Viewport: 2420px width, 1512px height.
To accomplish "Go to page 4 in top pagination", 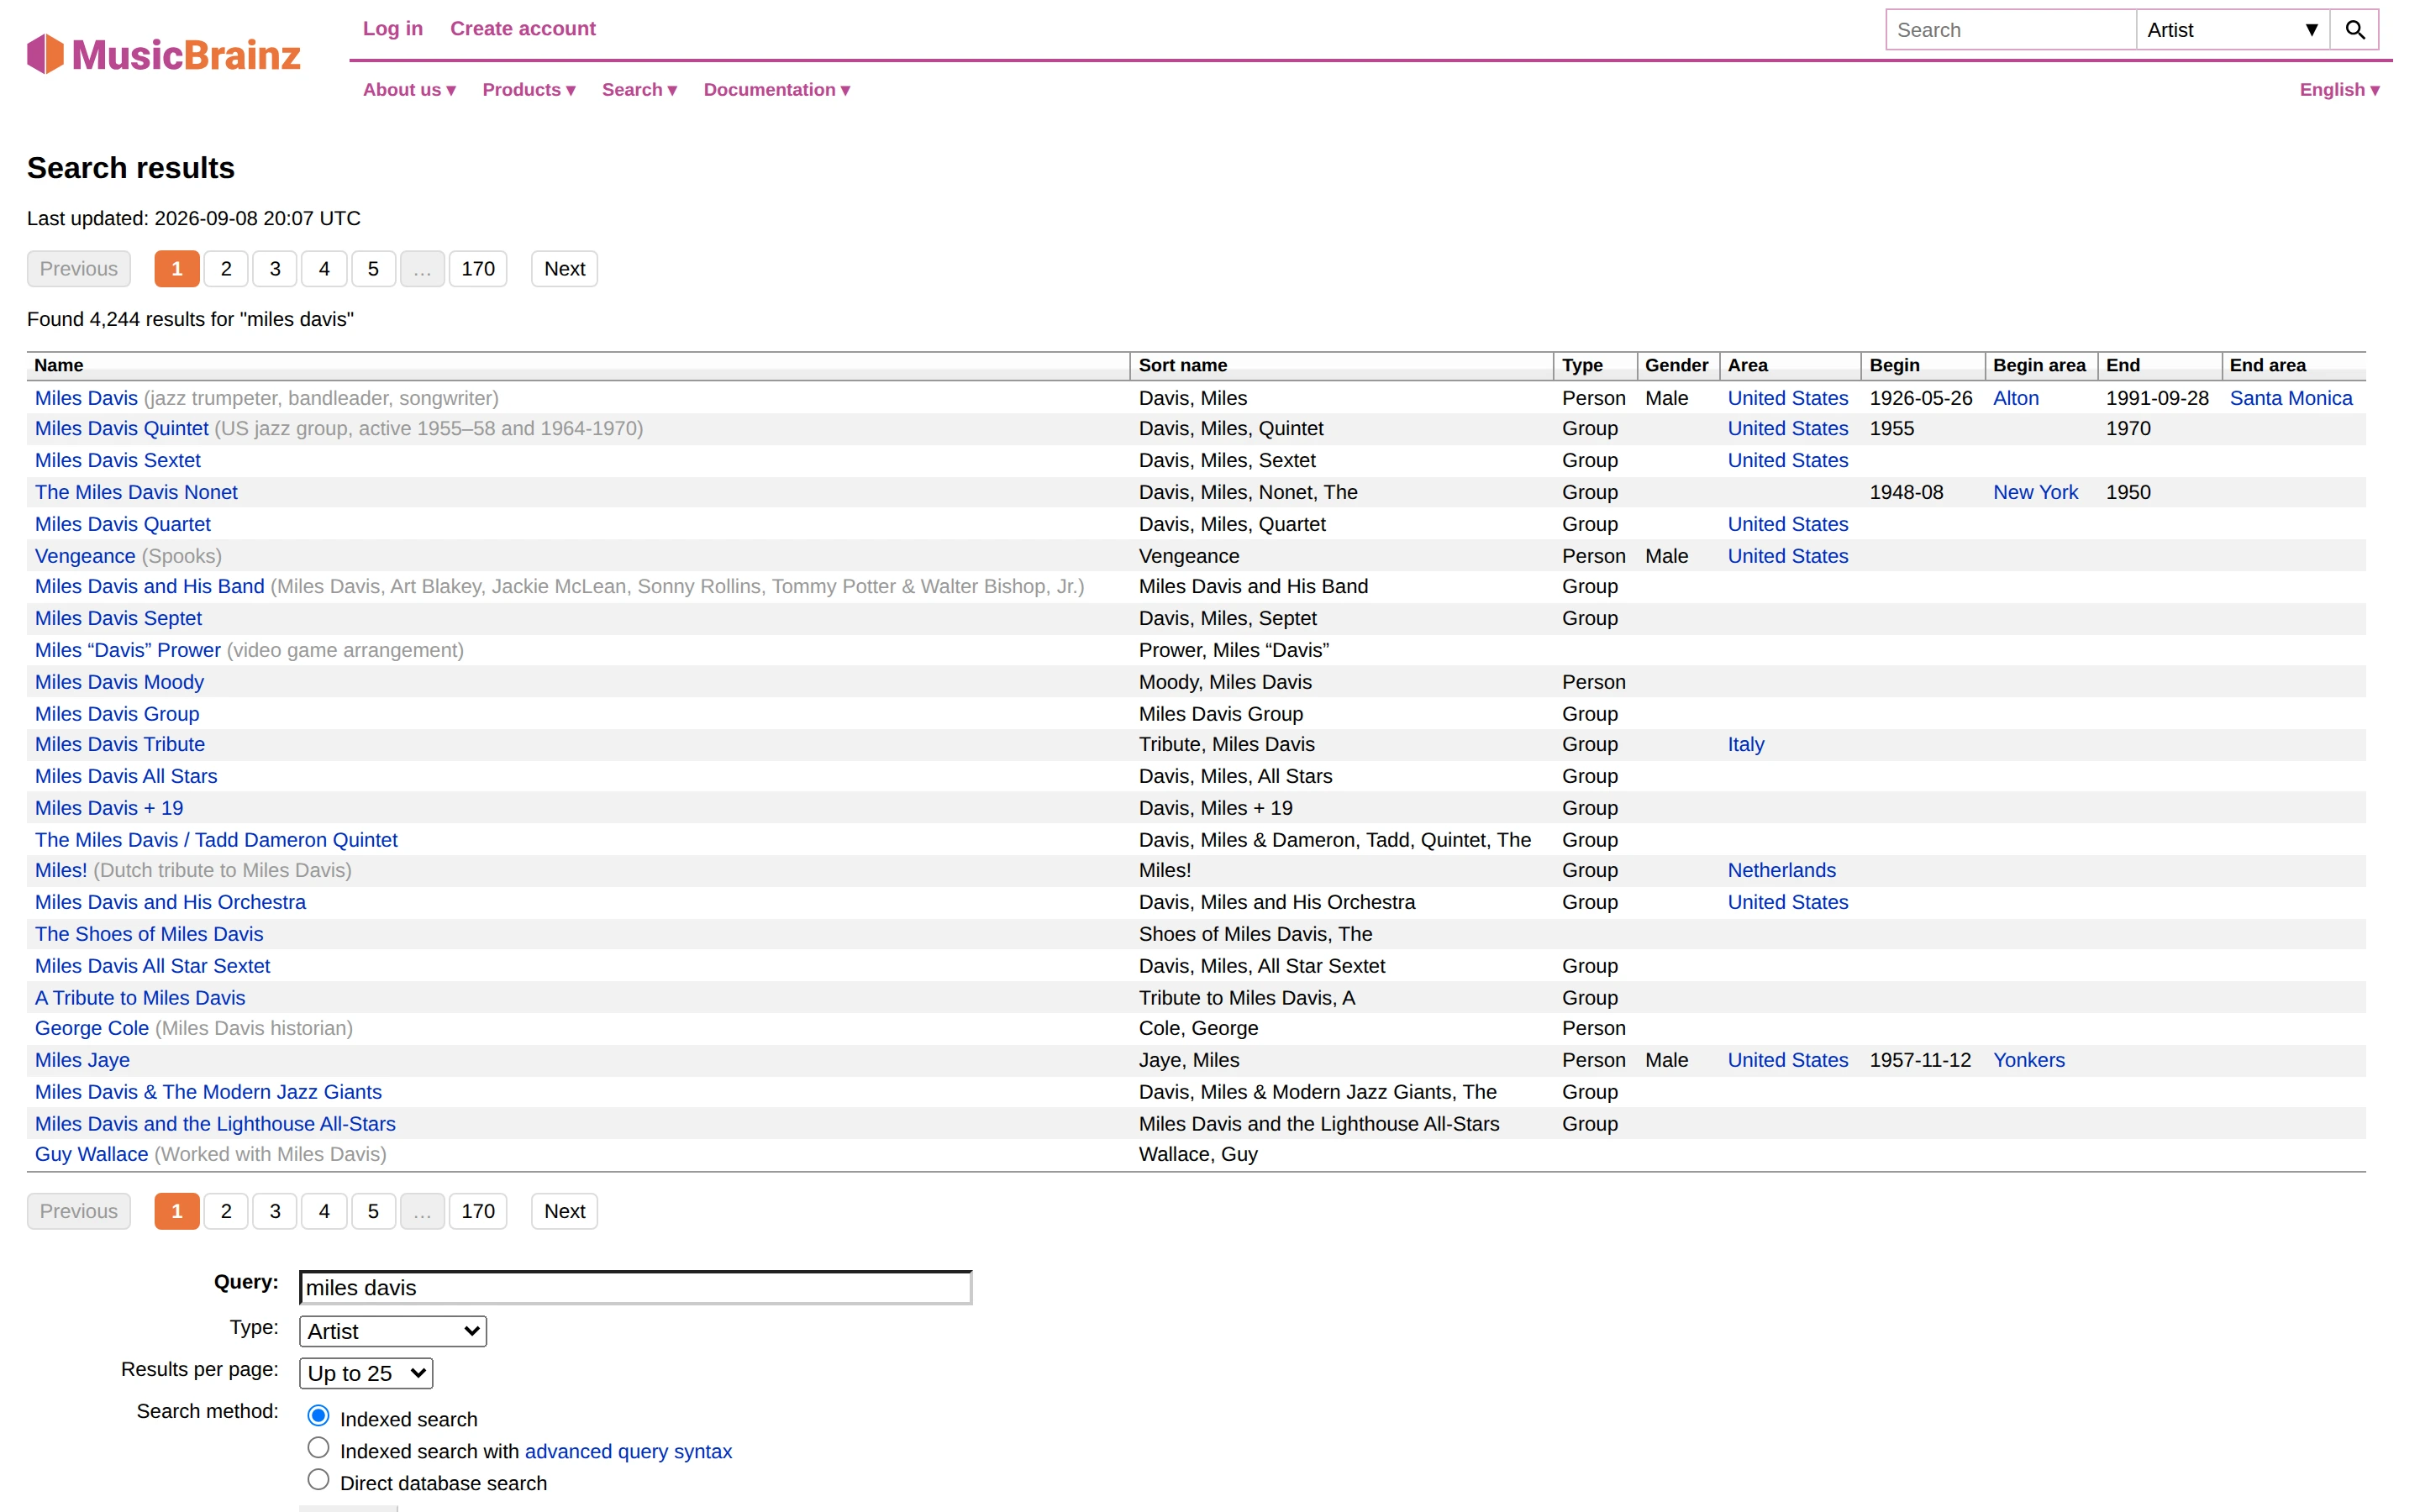I will (324, 268).
